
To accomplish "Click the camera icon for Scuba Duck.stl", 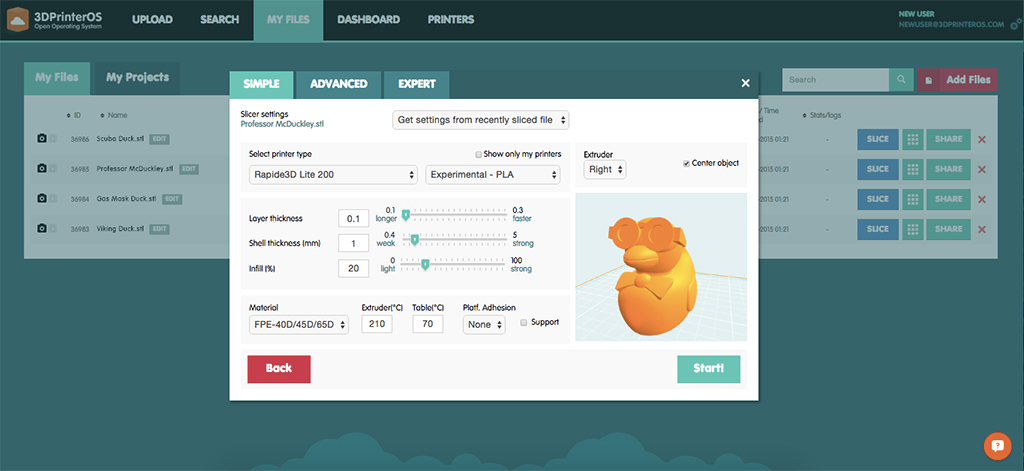I will (x=42, y=139).
